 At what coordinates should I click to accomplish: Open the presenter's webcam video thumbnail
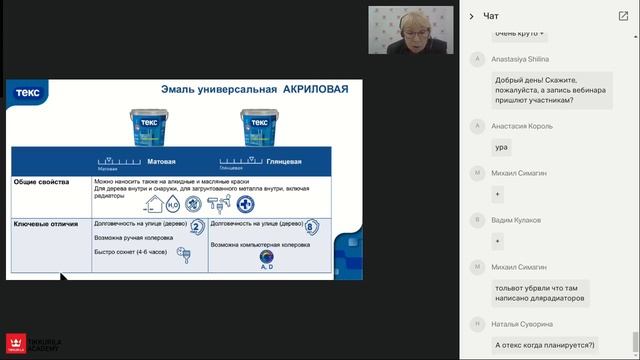click(411, 30)
